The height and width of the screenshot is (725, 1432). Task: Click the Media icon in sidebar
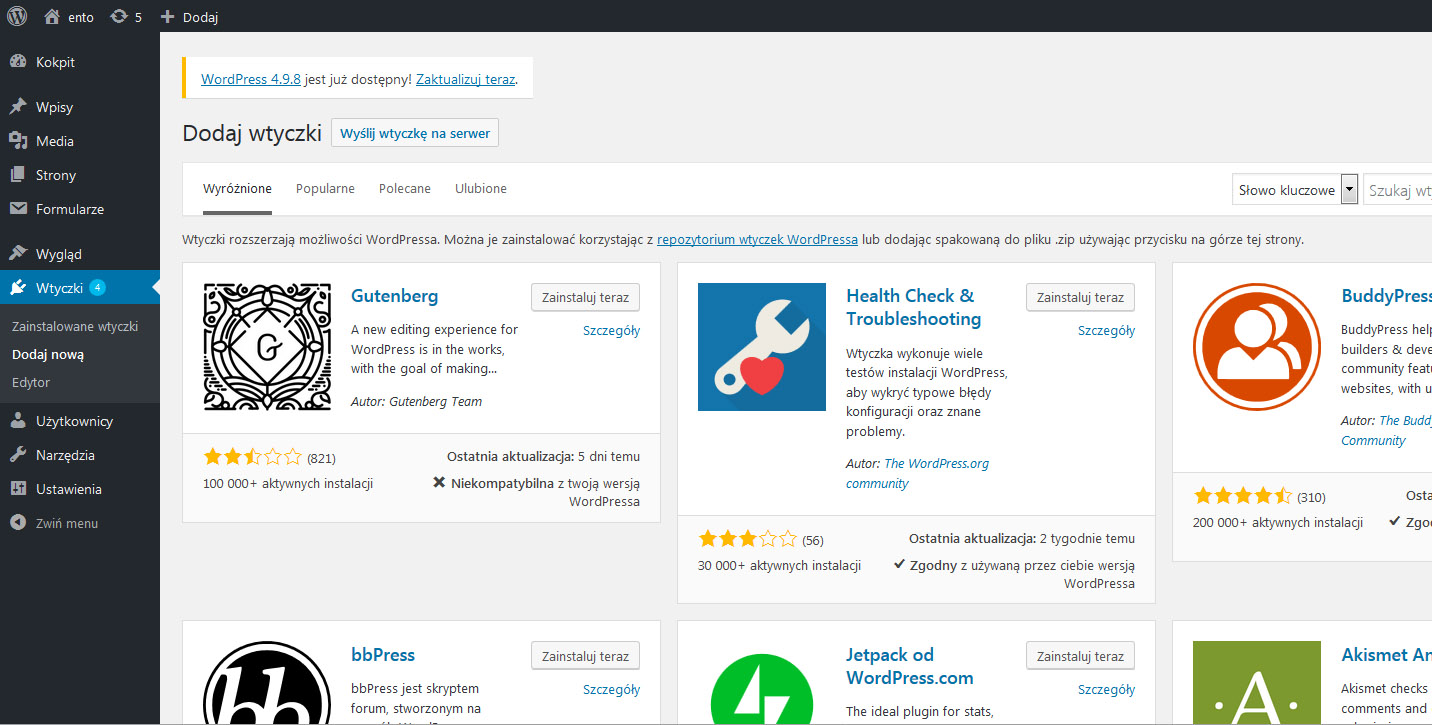click(18, 141)
